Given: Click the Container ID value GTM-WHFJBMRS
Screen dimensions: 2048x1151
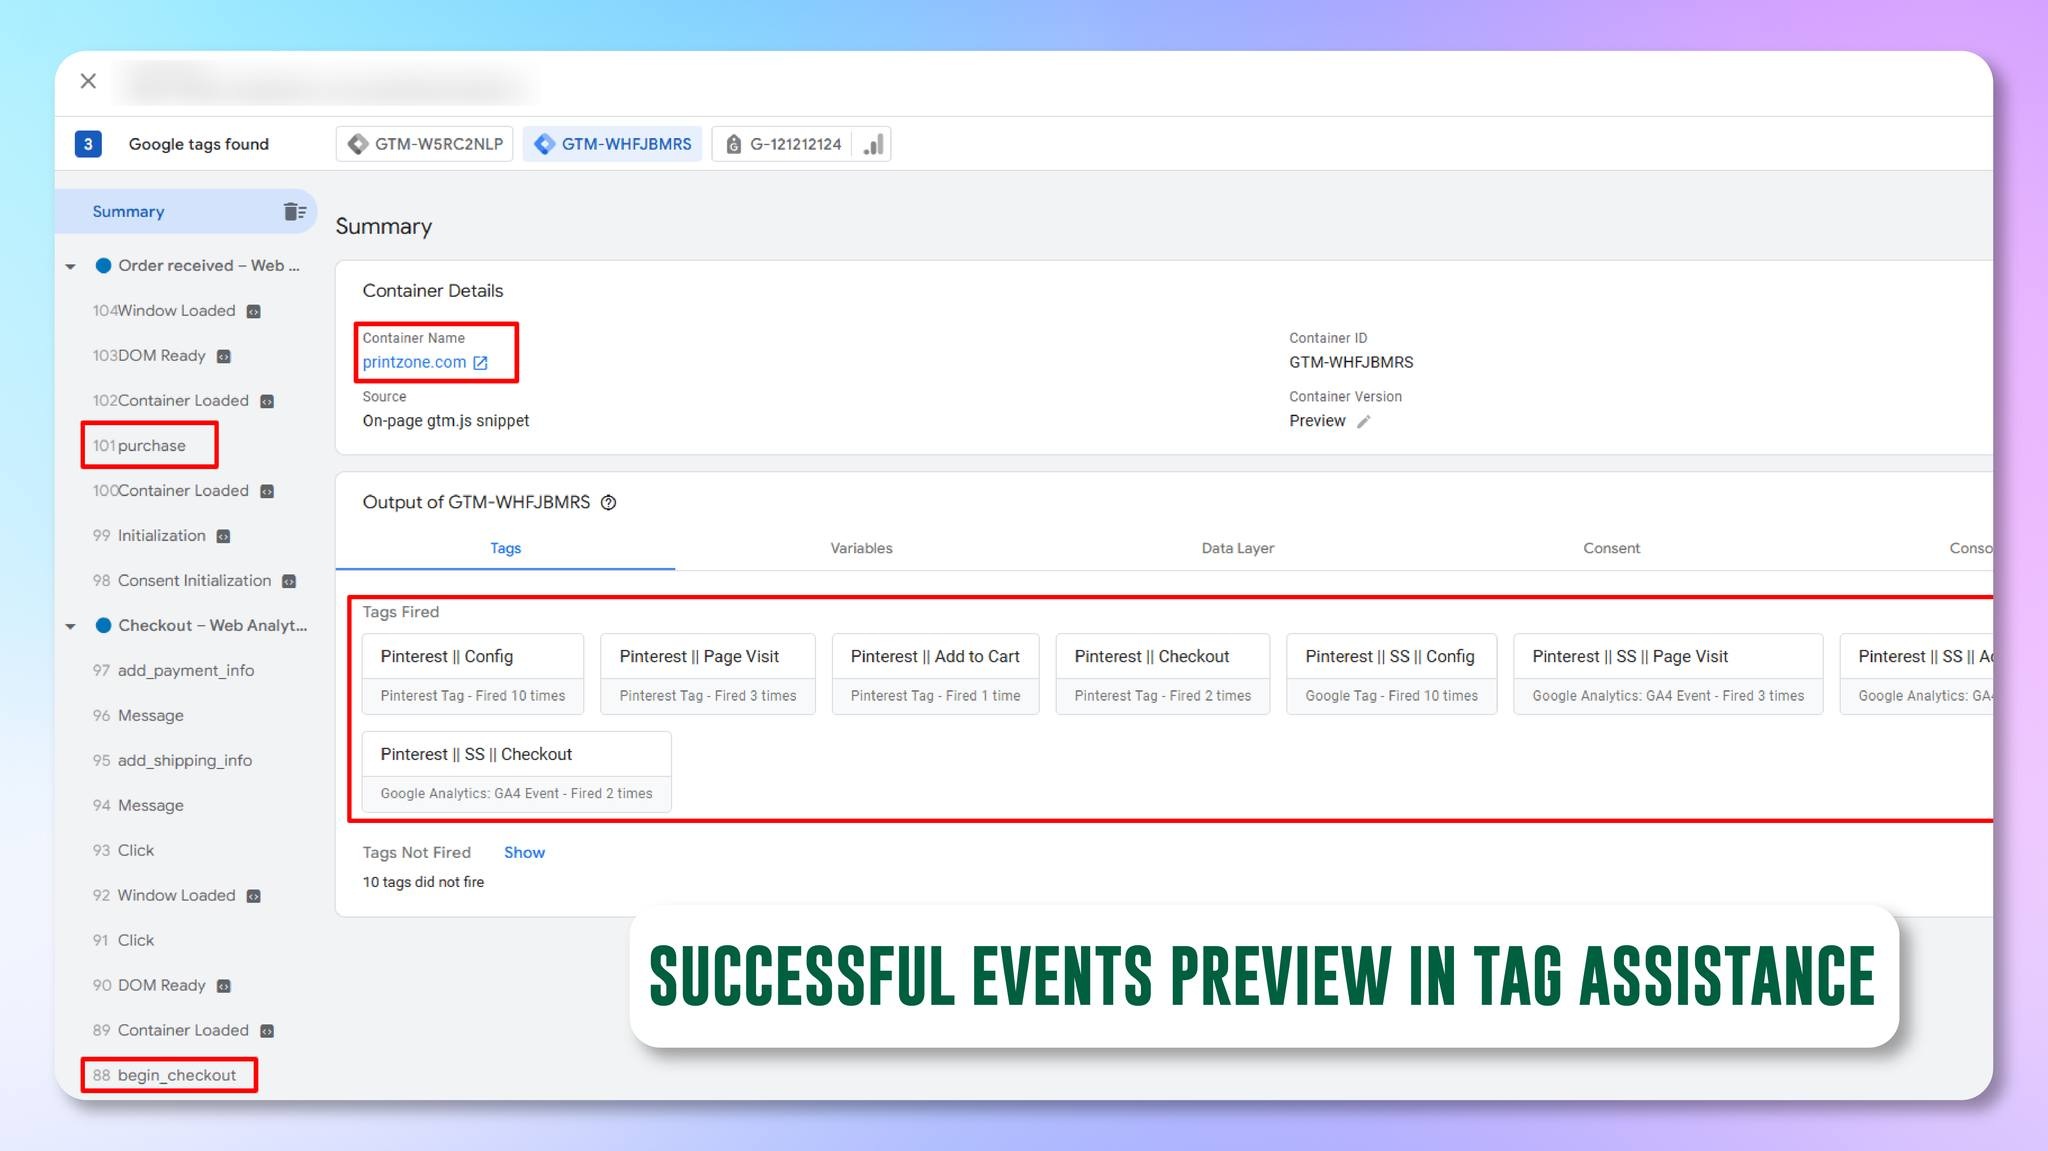Looking at the screenshot, I should (1351, 362).
